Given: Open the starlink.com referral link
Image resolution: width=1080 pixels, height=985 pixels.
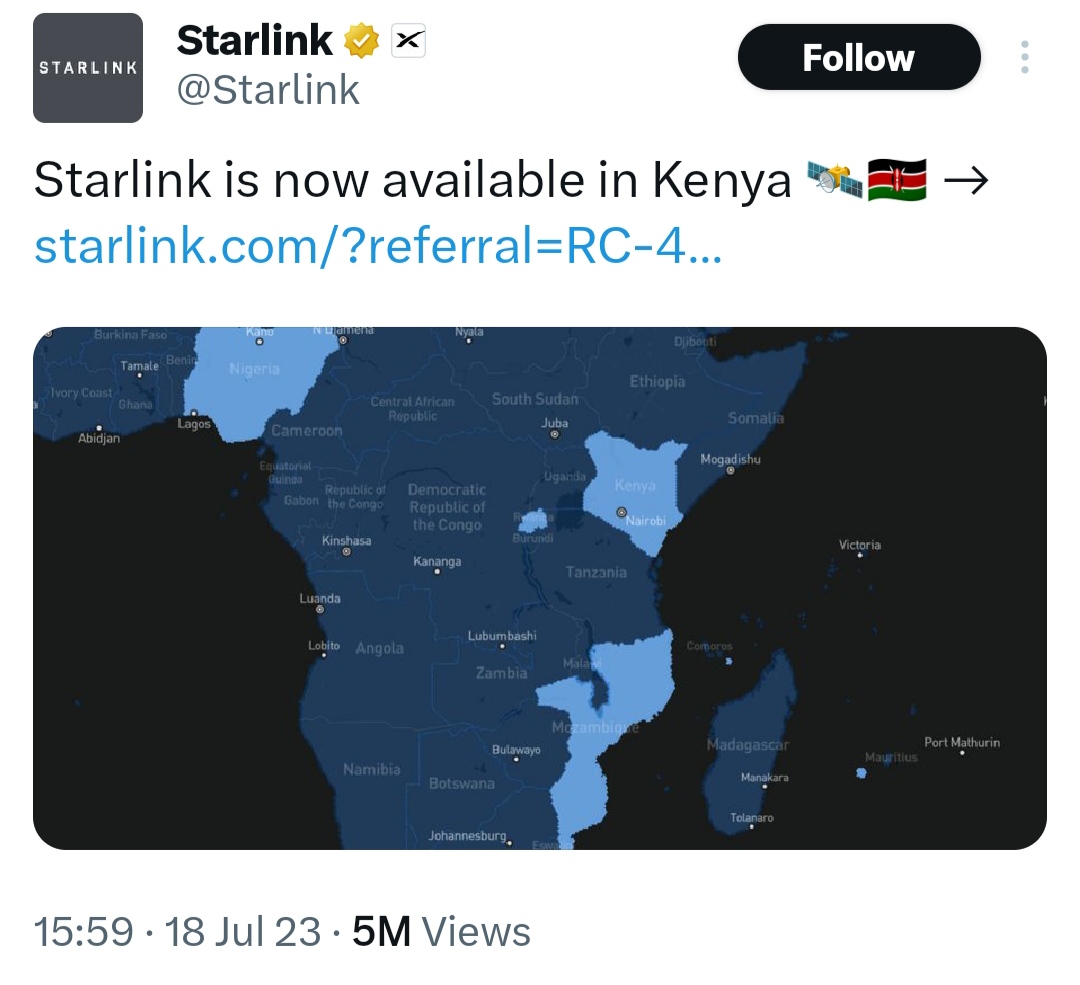Looking at the screenshot, I should coord(377,244).
